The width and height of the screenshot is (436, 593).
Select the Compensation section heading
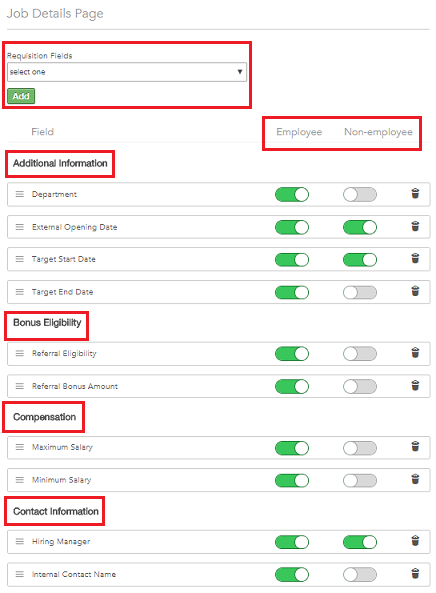(44, 417)
